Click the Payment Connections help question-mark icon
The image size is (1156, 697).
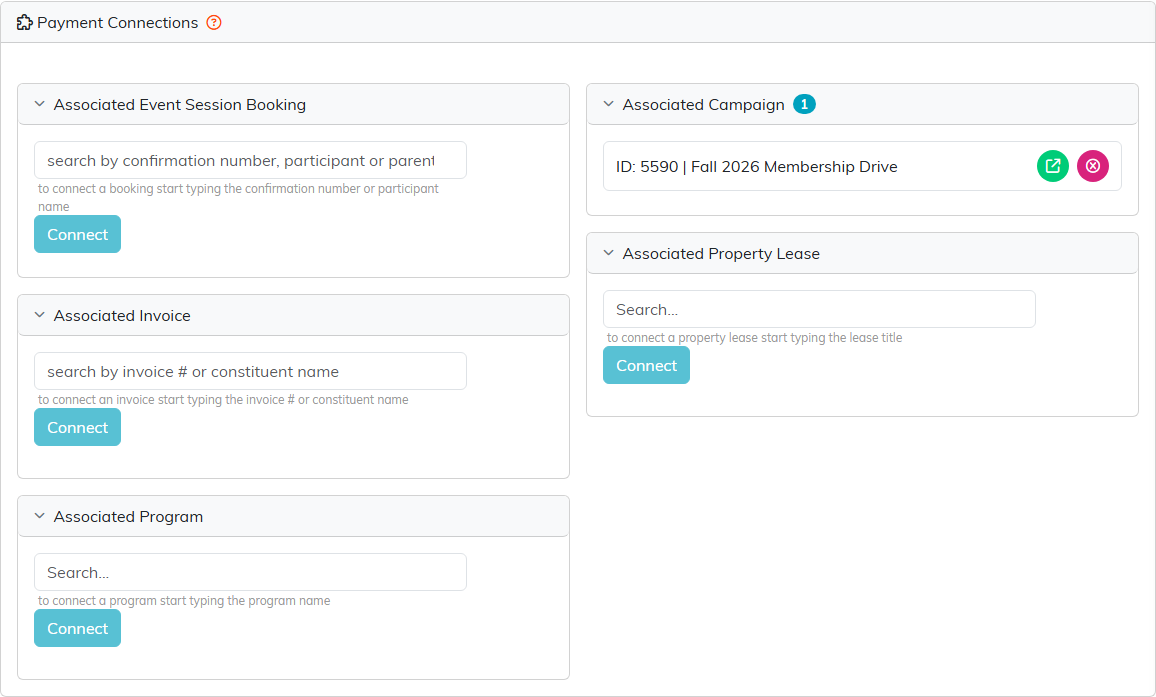point(214,23)
